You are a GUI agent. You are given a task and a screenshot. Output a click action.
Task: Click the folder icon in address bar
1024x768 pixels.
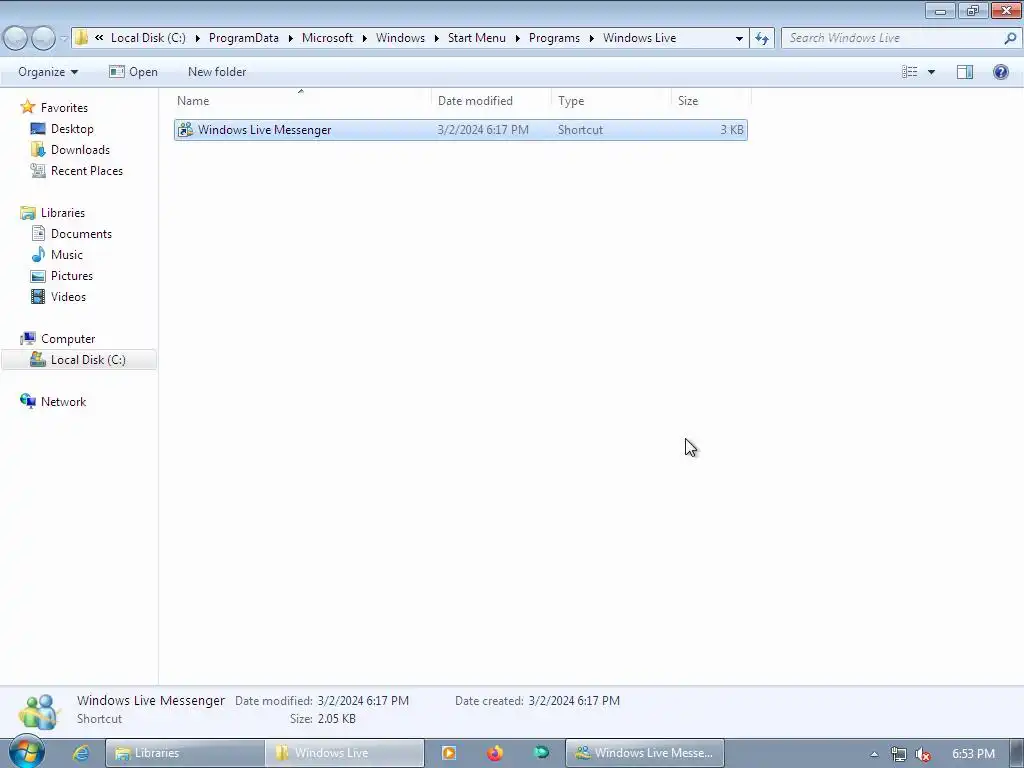[81, 38]
